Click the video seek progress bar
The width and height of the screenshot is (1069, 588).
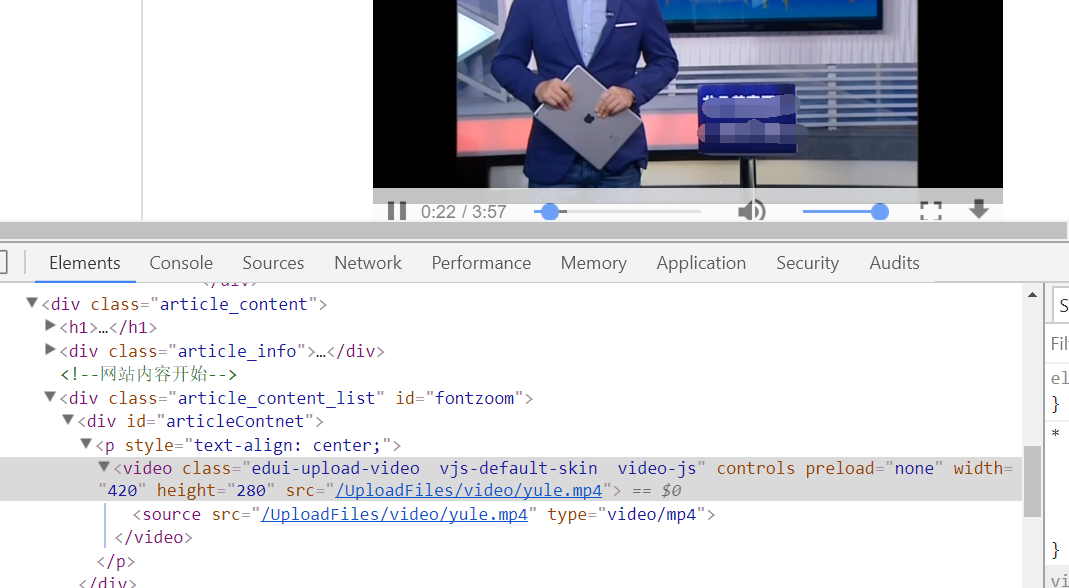[618, 211]
